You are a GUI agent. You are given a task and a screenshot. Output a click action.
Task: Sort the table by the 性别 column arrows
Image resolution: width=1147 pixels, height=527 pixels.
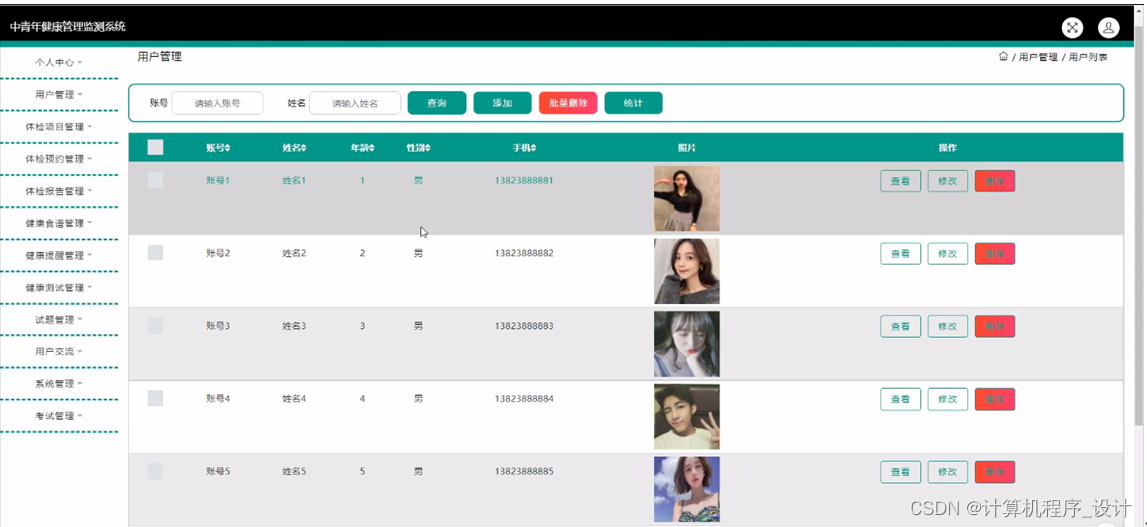point(428,148)
